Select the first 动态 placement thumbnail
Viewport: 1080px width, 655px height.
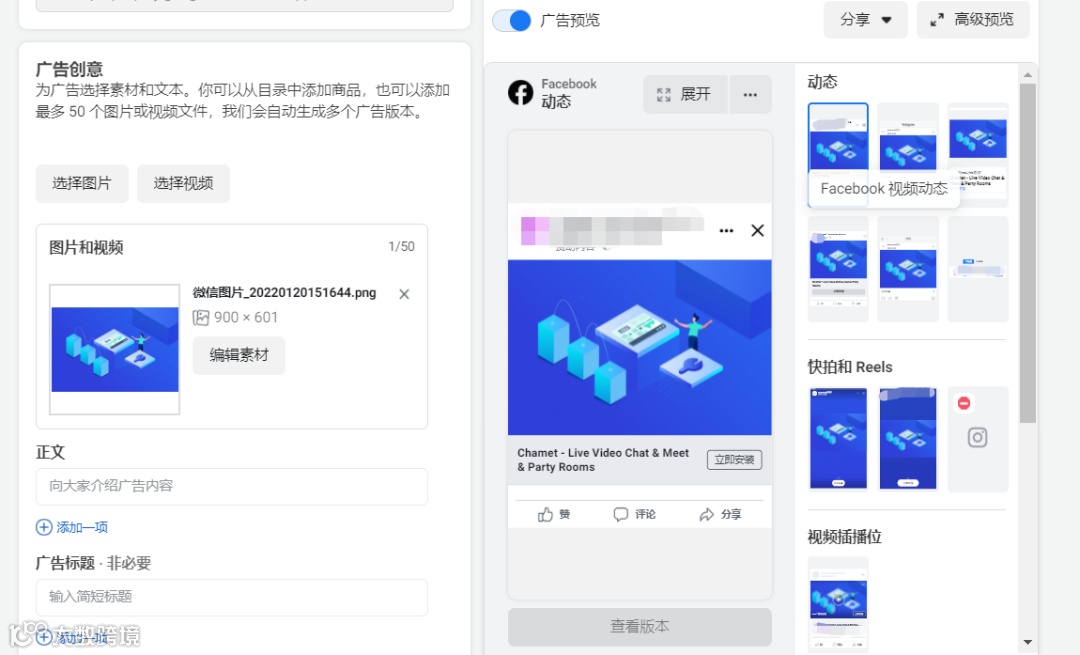point(838,154)
